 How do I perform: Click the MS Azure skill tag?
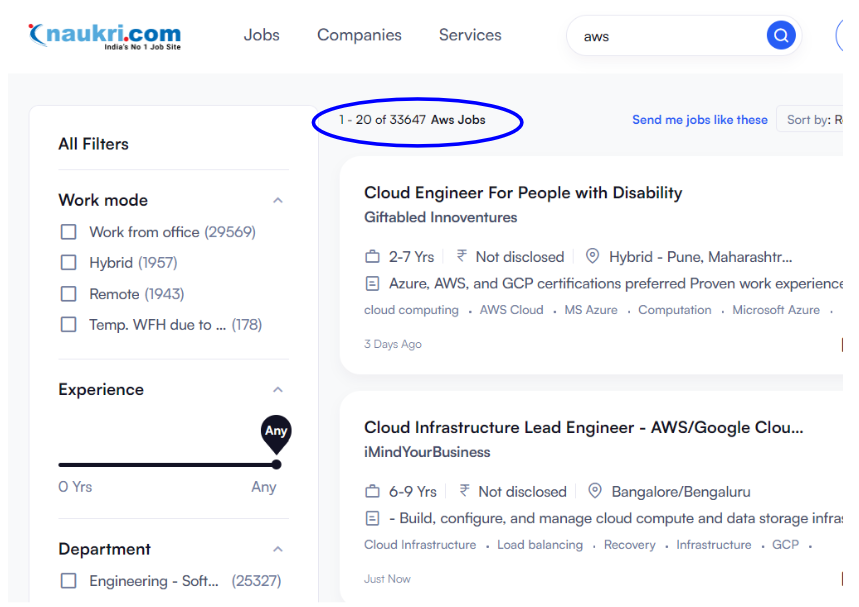click(x=591, y=310)
